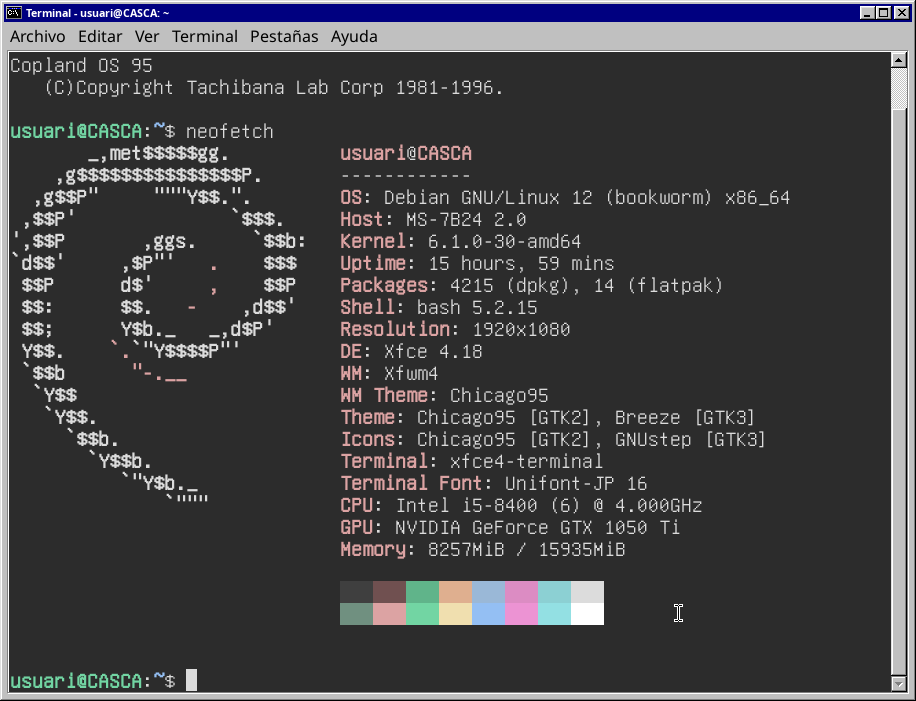Select the yellow color swatch
Viewport: 916px width, 701px height.
[455, 614]
